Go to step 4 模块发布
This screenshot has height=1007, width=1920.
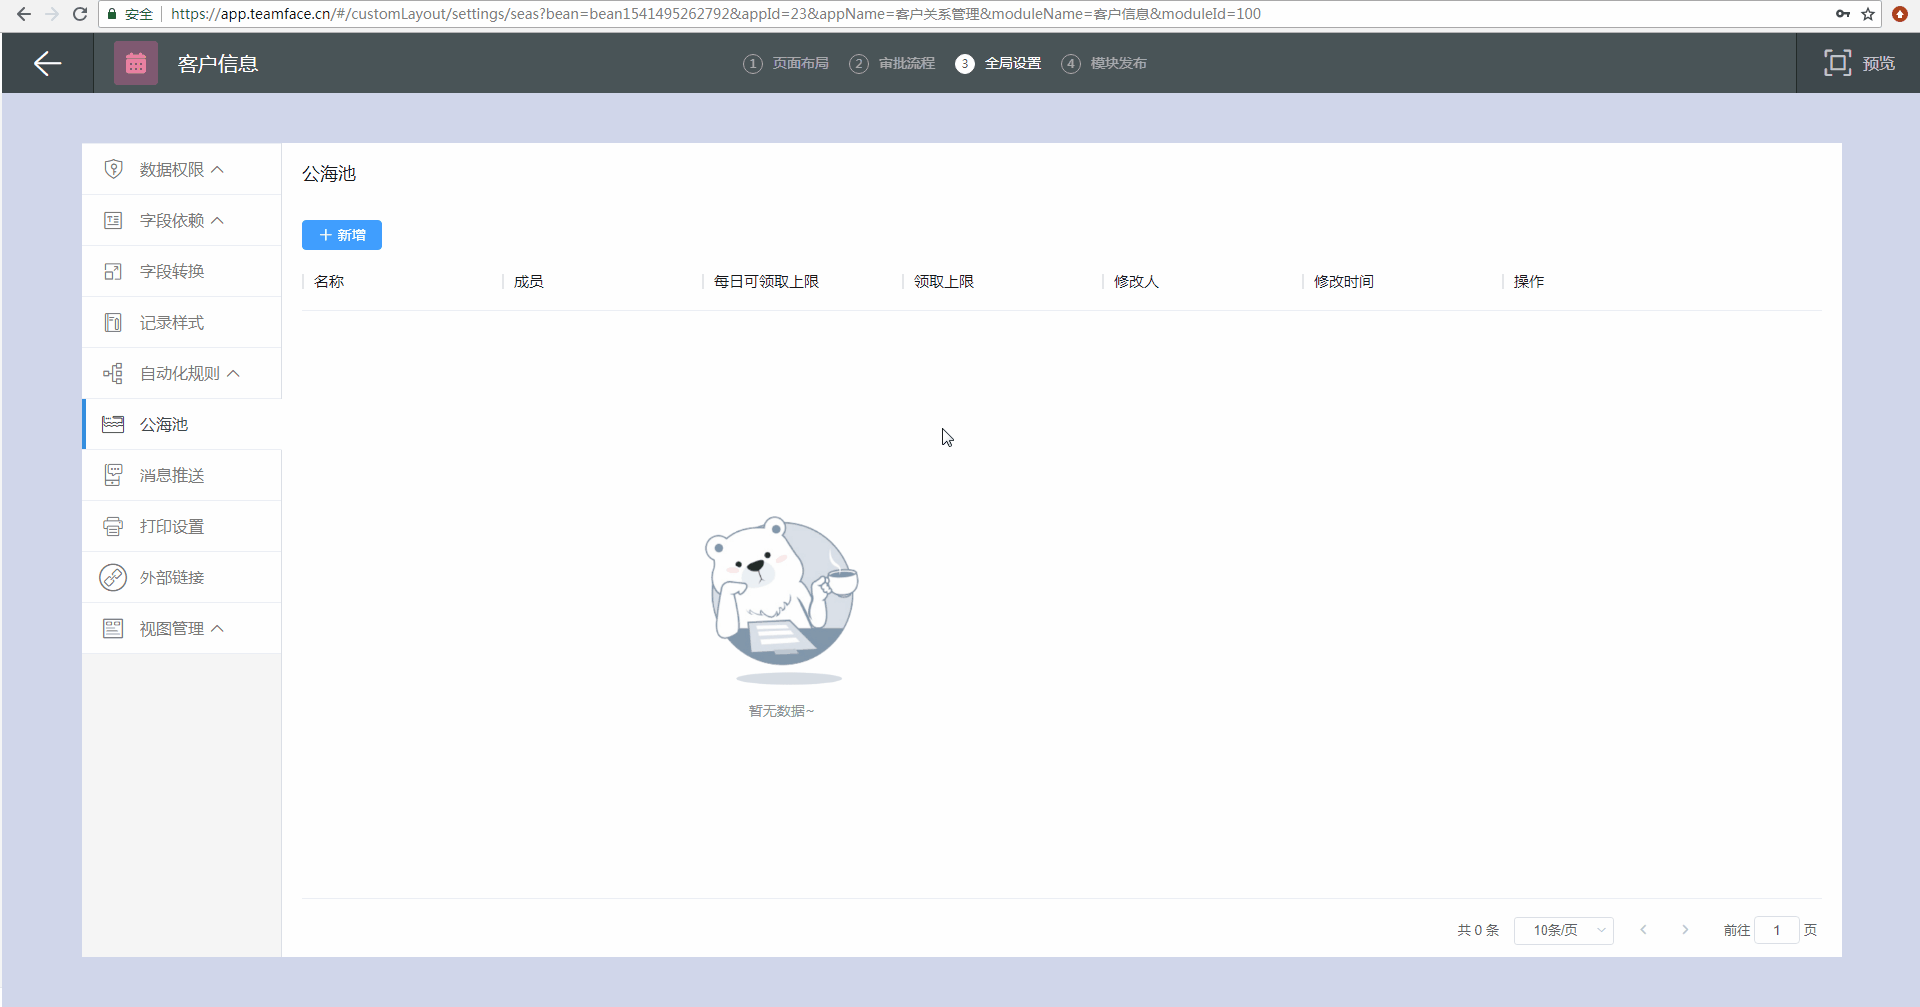click(1104, 63)
